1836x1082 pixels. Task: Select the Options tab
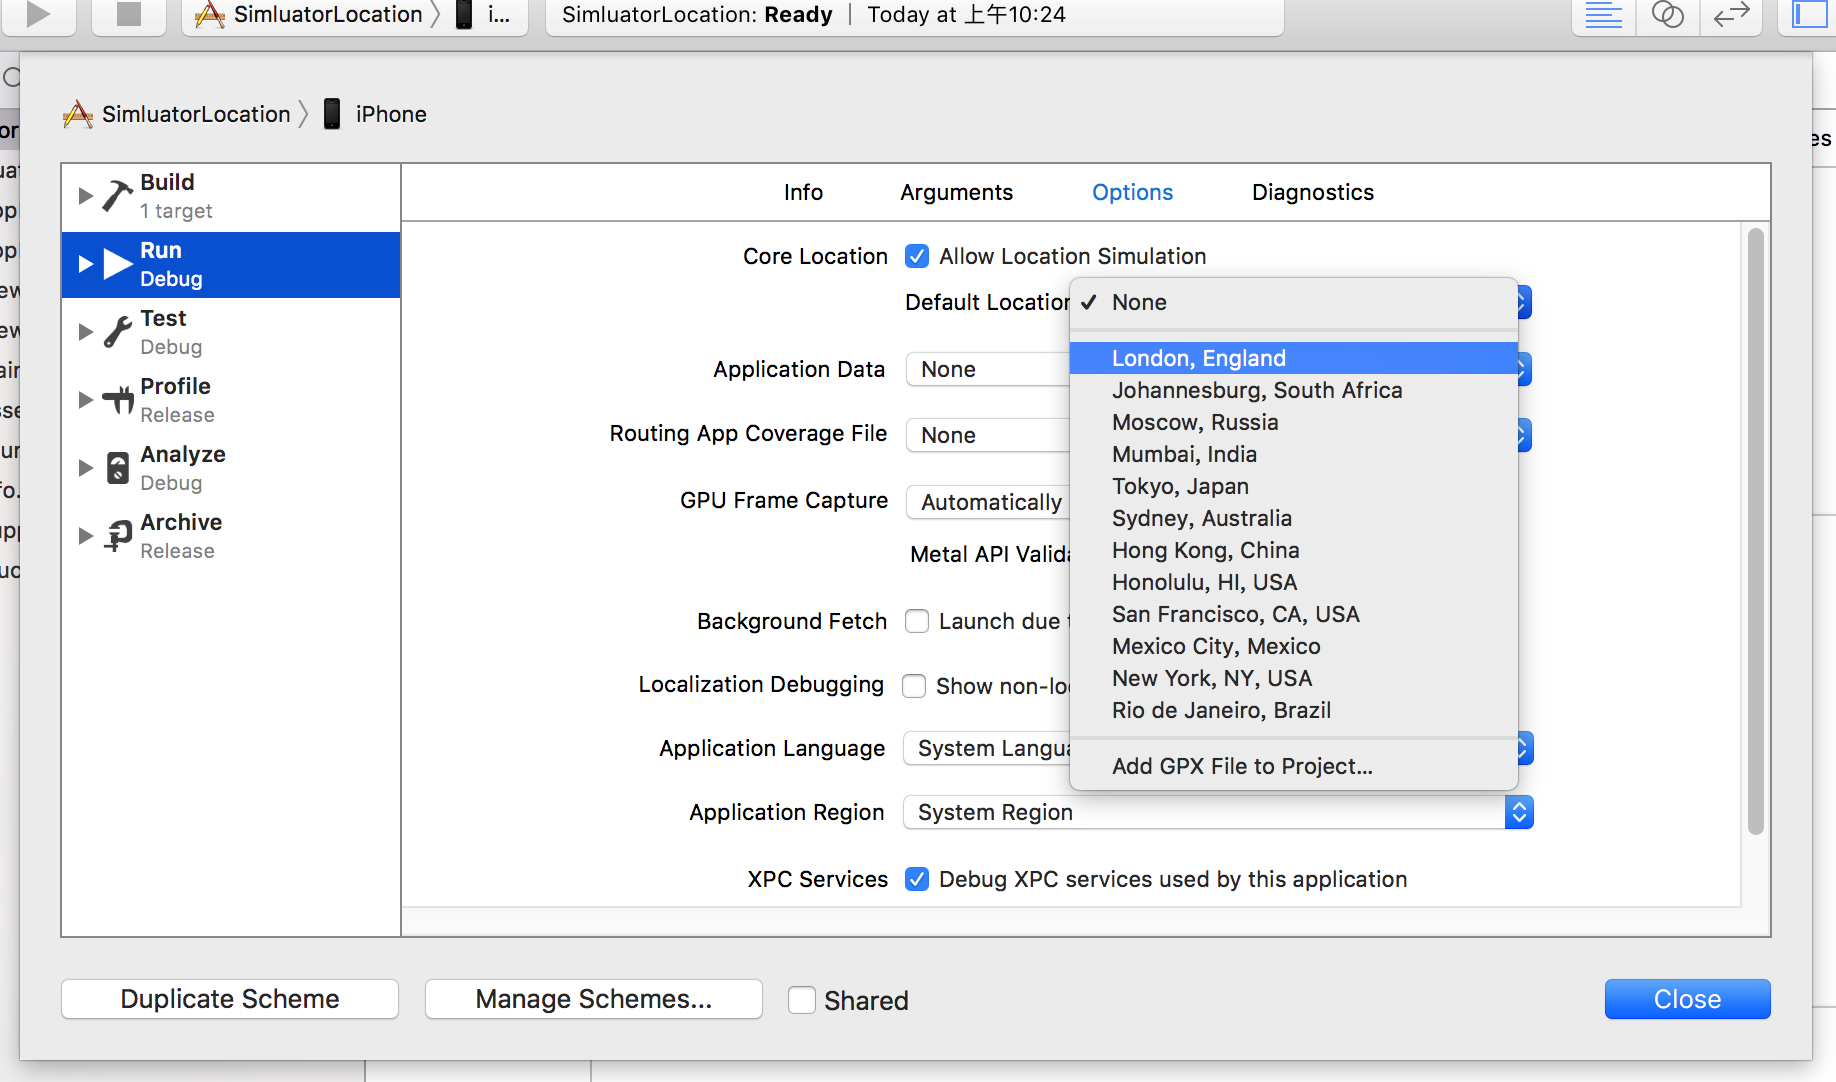pos(1132,192)
